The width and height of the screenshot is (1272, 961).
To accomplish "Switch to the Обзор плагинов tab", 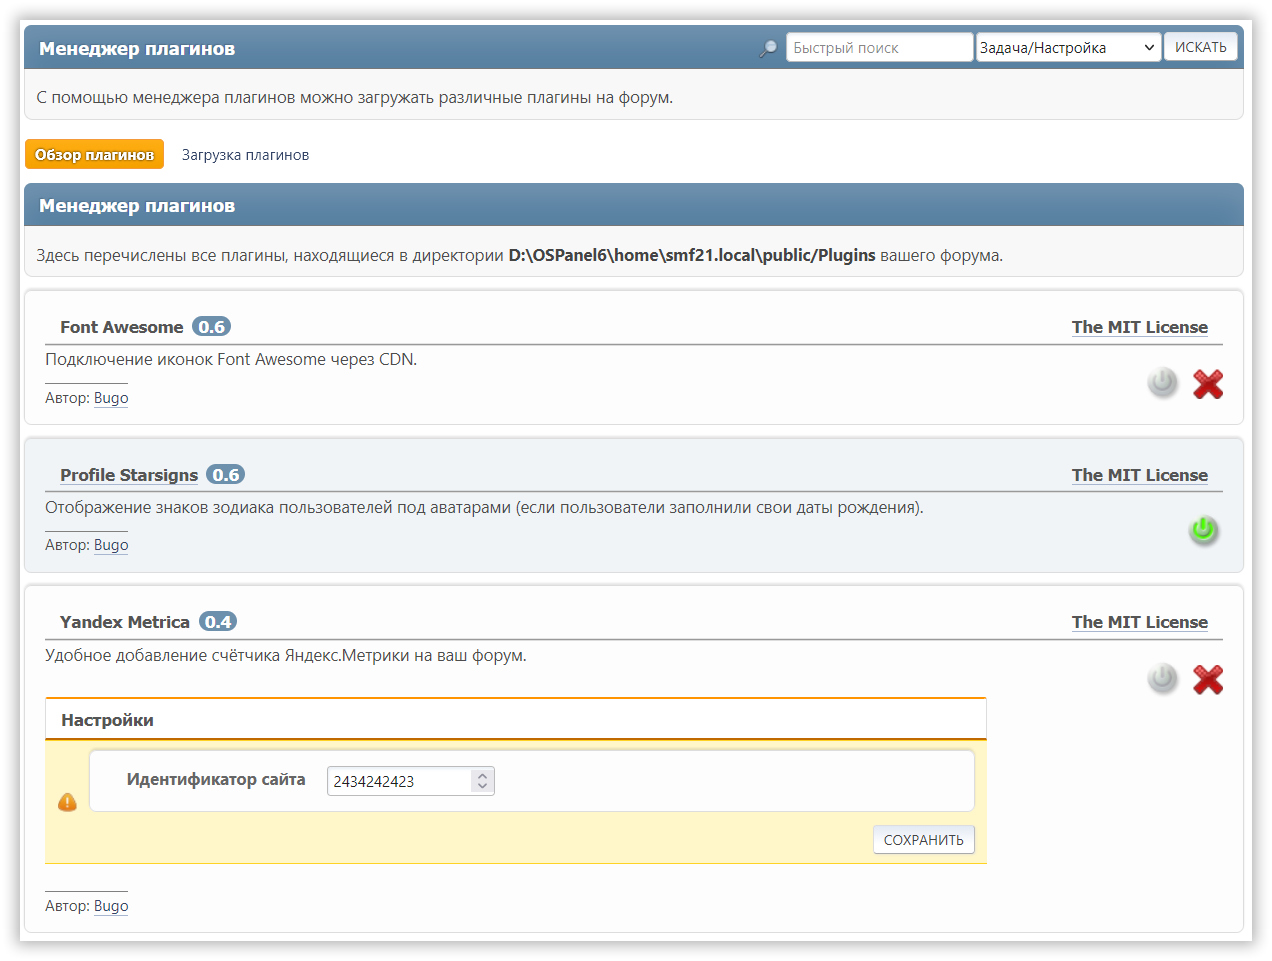I will (94, 155).
